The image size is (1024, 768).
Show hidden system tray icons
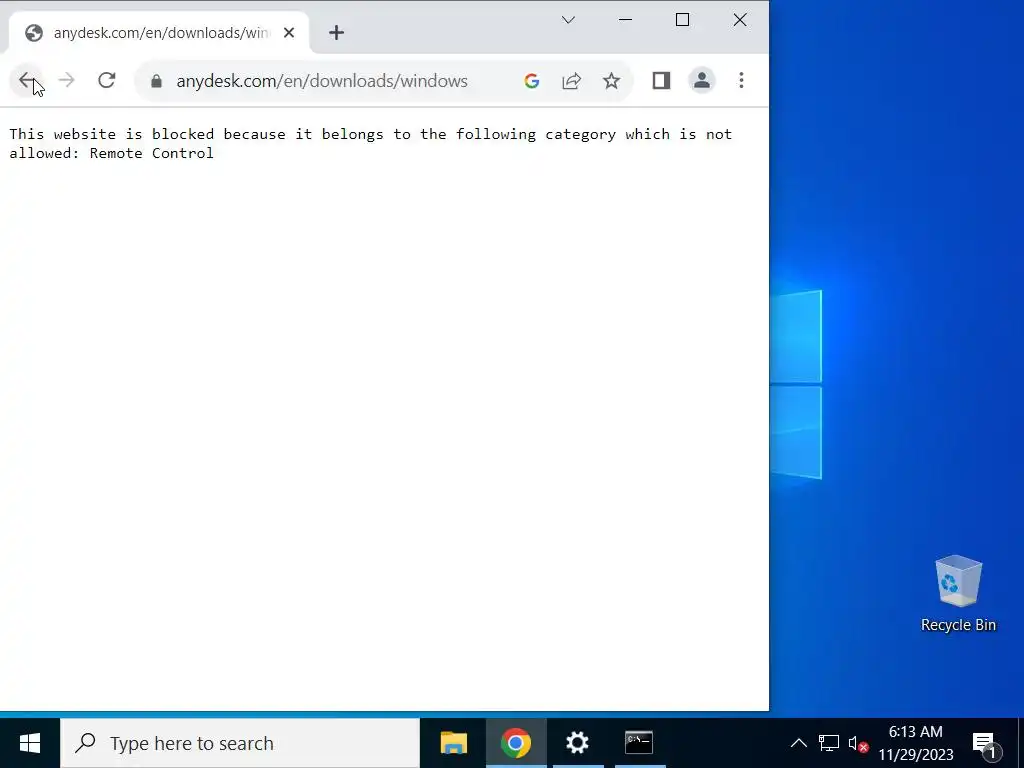(x=799, y=743)
